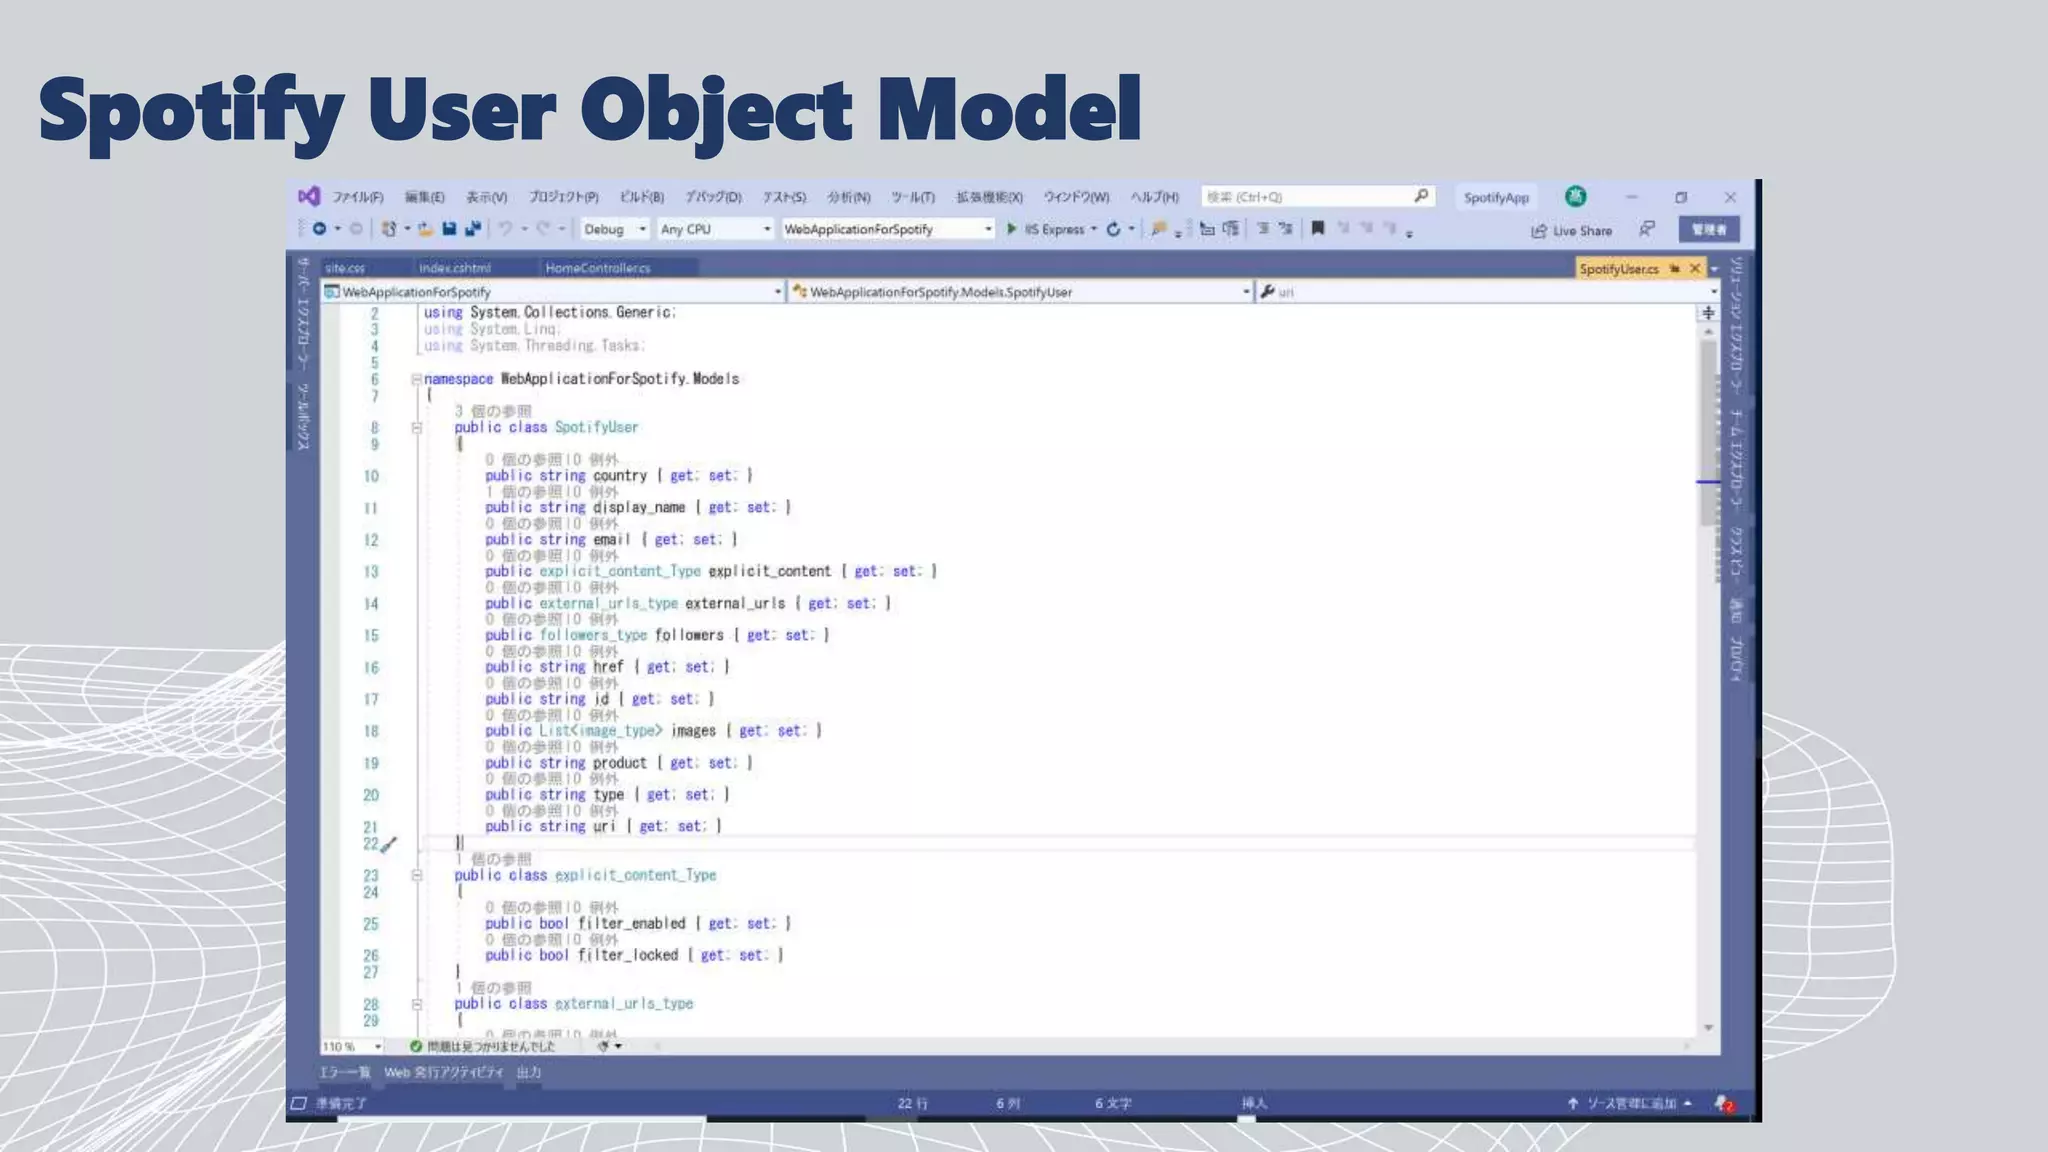This screenshot has height=1152, width=2048.
Task: Open the uri member navigation dropdown
Action: pyautogui.click(x=1488, y=292)
